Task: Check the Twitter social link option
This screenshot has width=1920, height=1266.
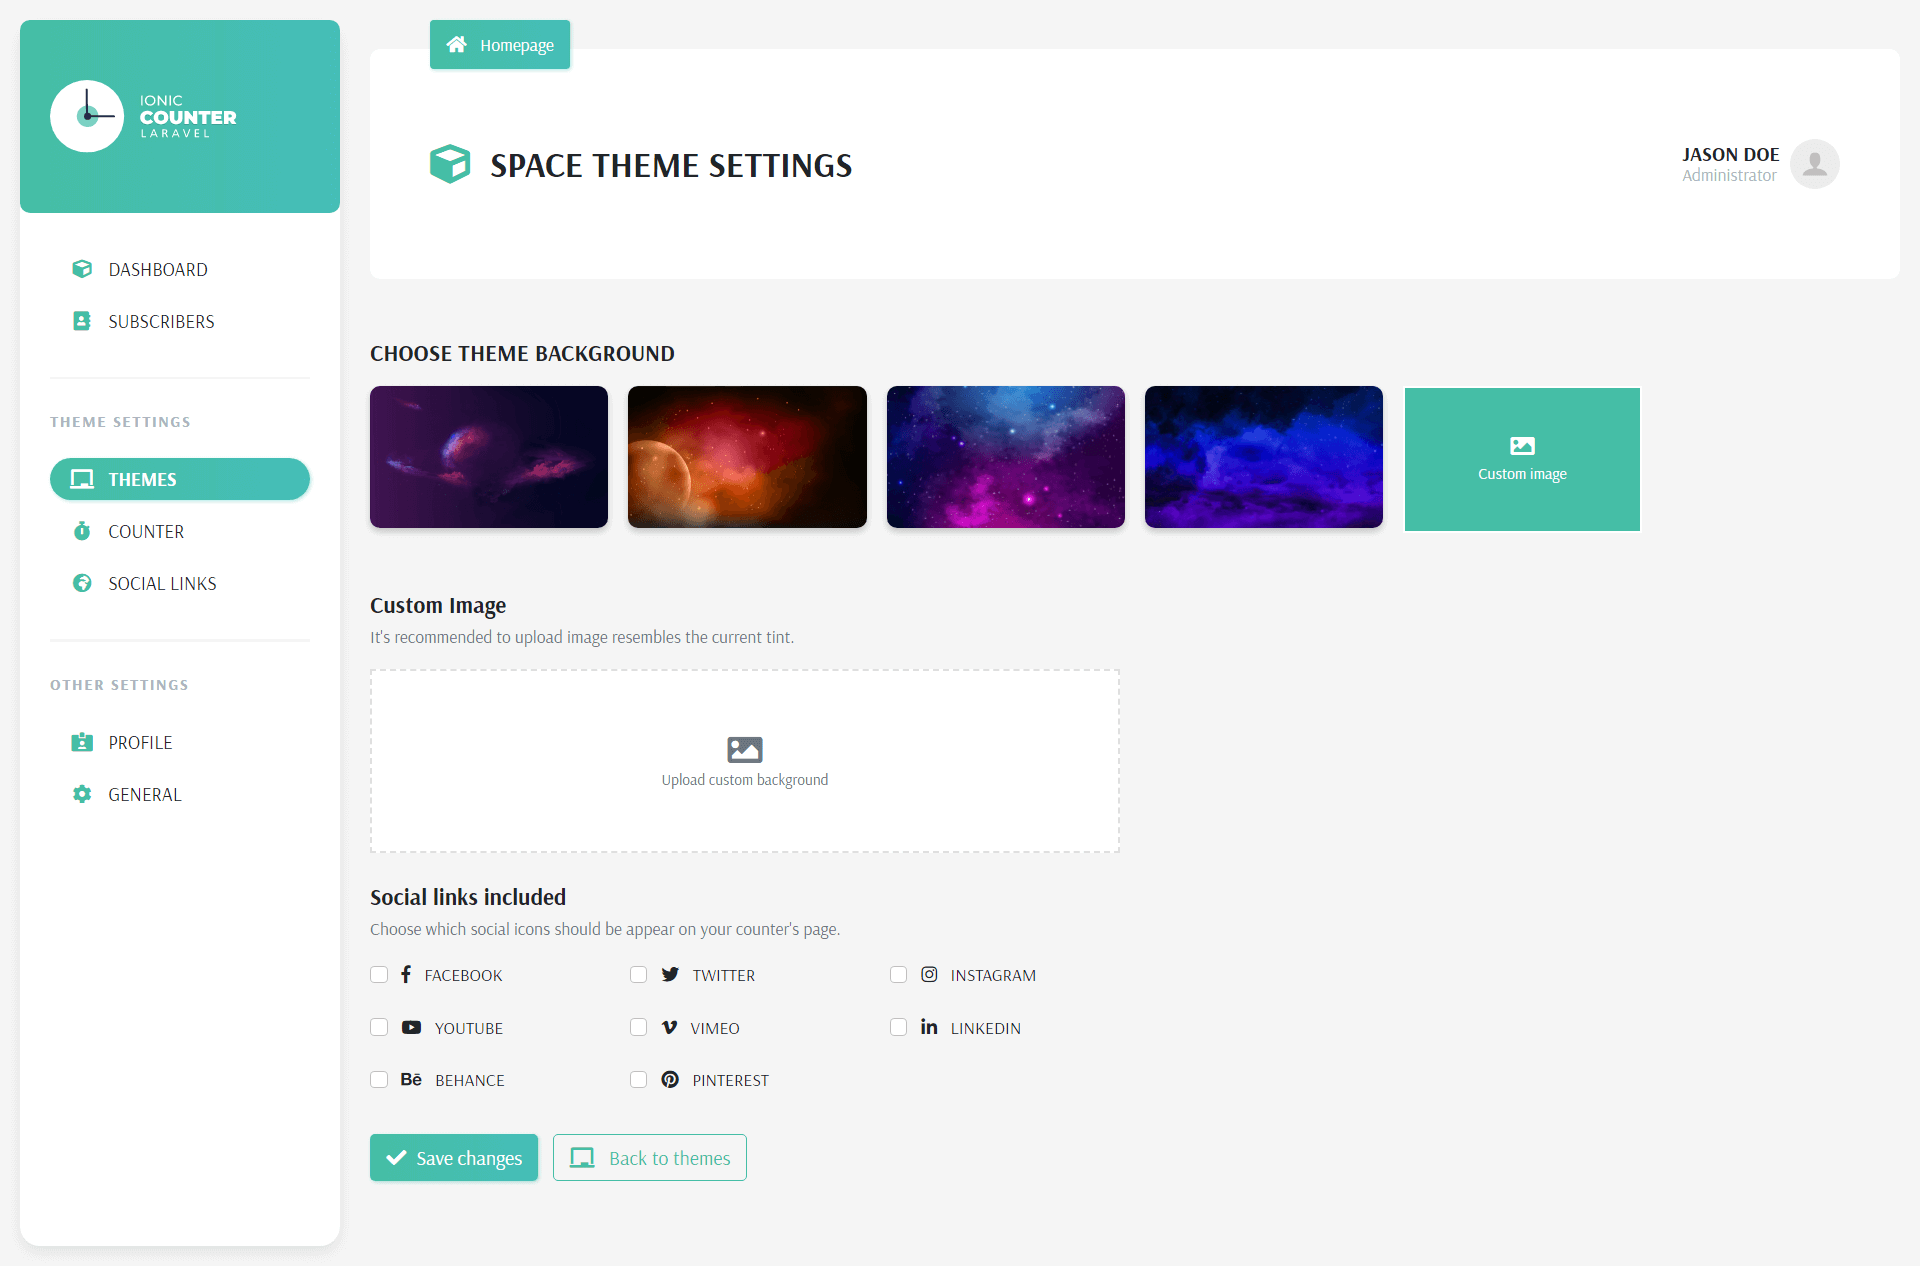Action: coord(639,975)
